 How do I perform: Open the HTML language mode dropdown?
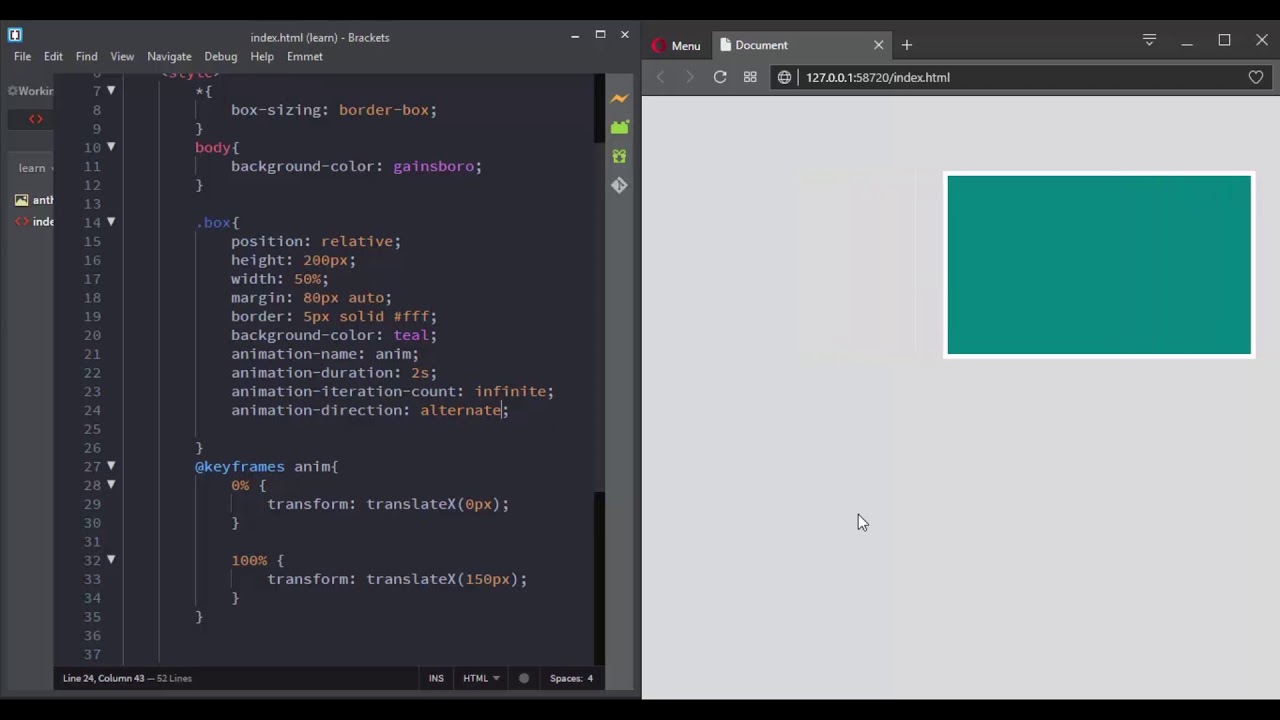482,678
